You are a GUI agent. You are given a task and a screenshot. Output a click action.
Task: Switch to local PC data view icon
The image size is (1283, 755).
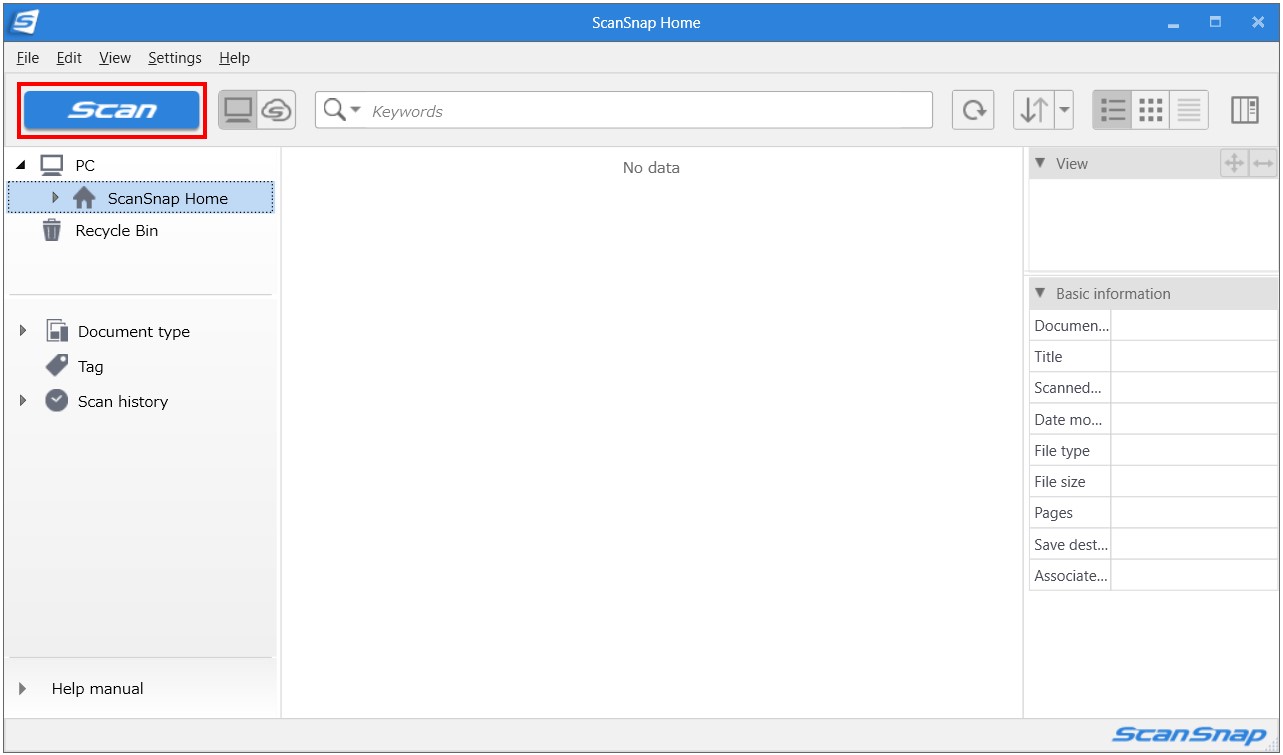(238, 110)
